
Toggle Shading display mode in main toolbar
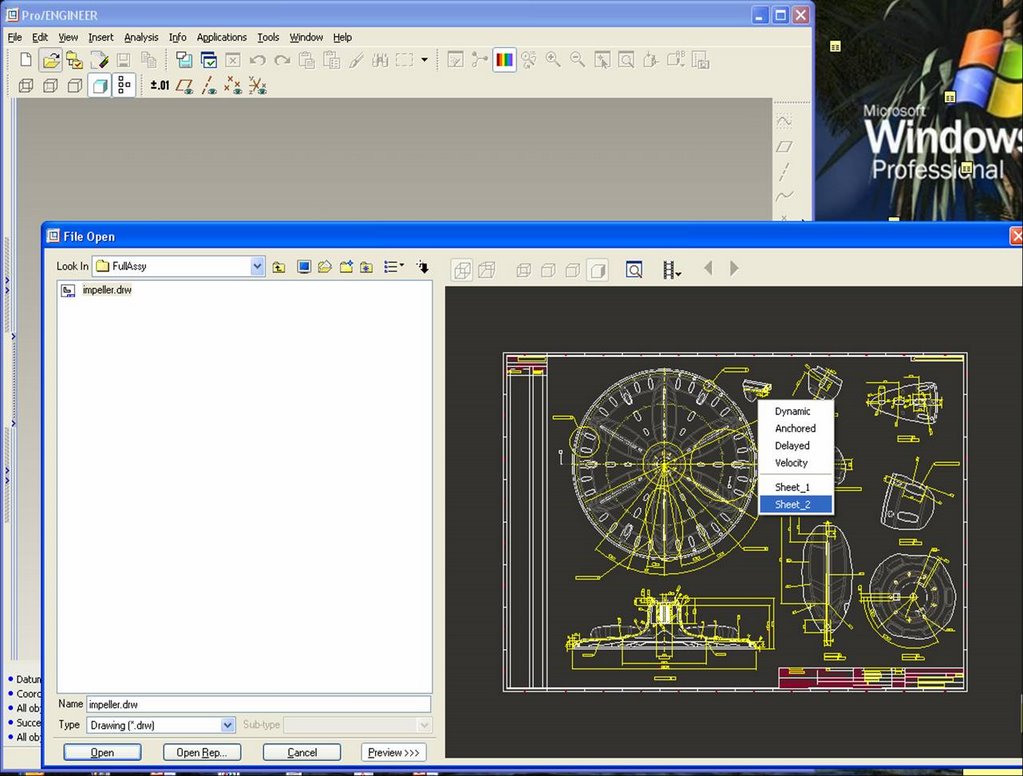[x=100, y=85]
